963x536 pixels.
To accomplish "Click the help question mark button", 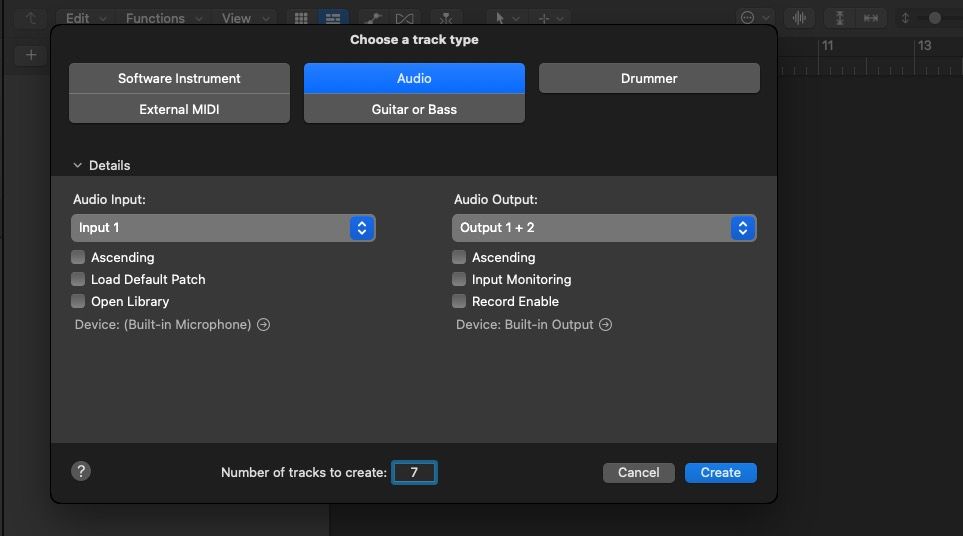I will [82, 471].
